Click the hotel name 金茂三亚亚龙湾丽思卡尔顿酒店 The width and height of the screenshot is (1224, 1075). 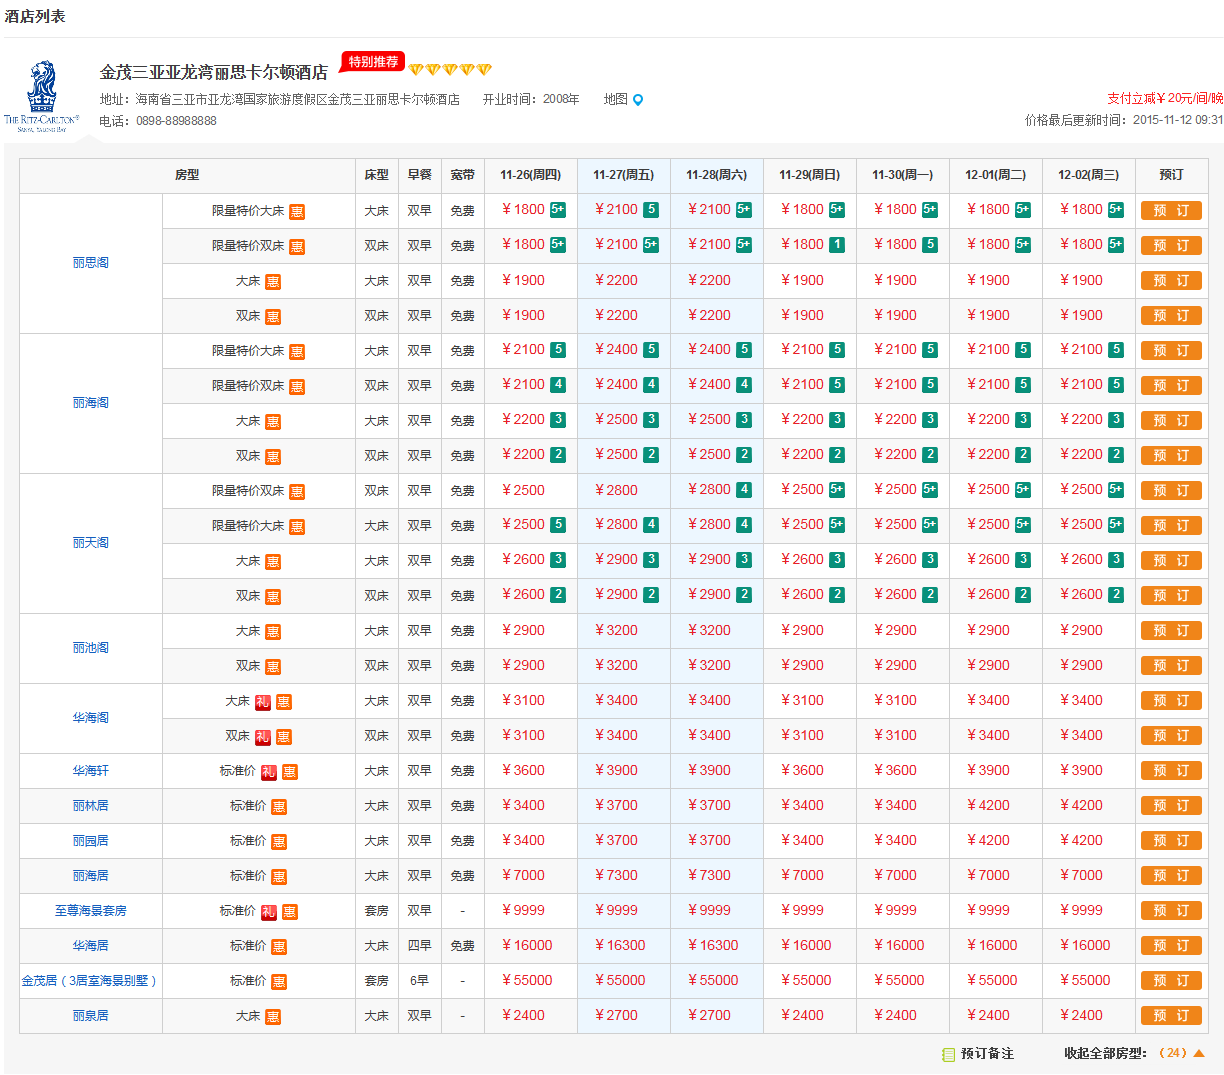tap(213, 72)
